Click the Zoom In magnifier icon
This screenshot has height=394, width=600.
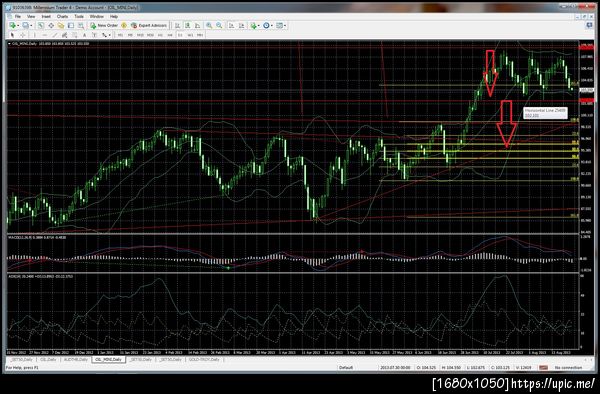tap(209, 25)
